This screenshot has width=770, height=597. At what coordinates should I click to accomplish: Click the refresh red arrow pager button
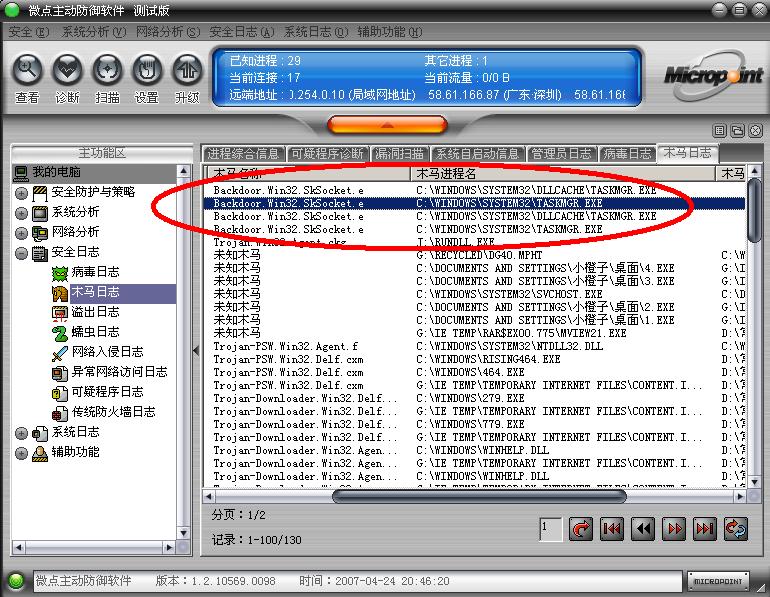[x=580, y=529]
